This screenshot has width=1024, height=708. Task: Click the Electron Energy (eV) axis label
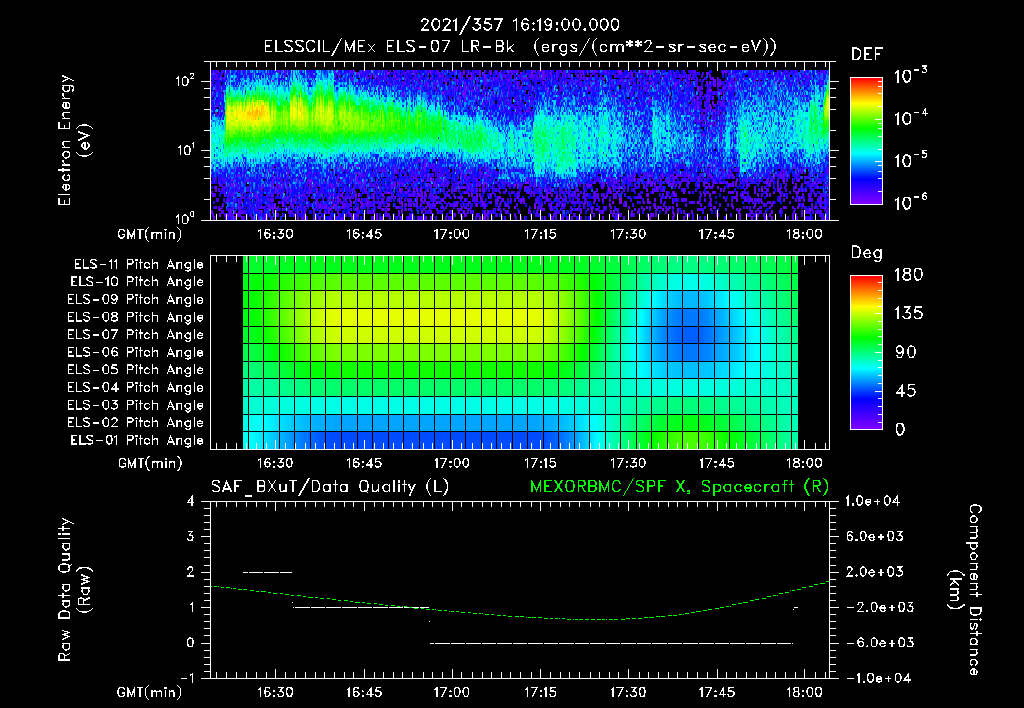coord(74,140)
